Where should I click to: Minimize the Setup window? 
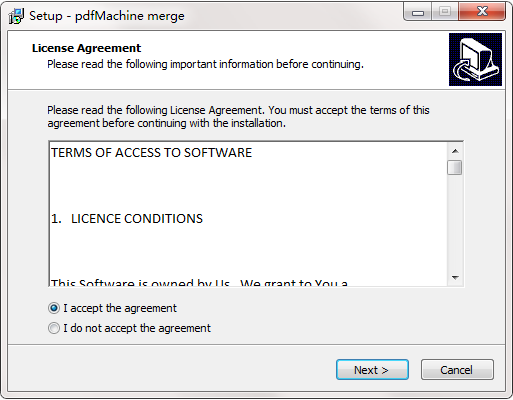(418, 12)
